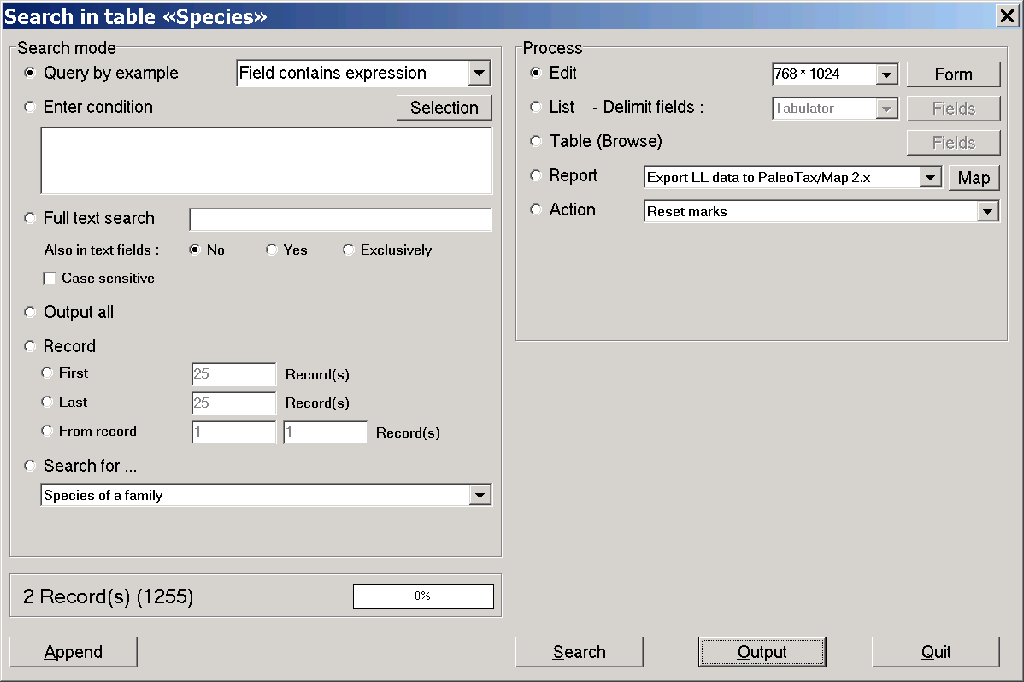Open the Field contains expression dropdown

tap(479, 73)
